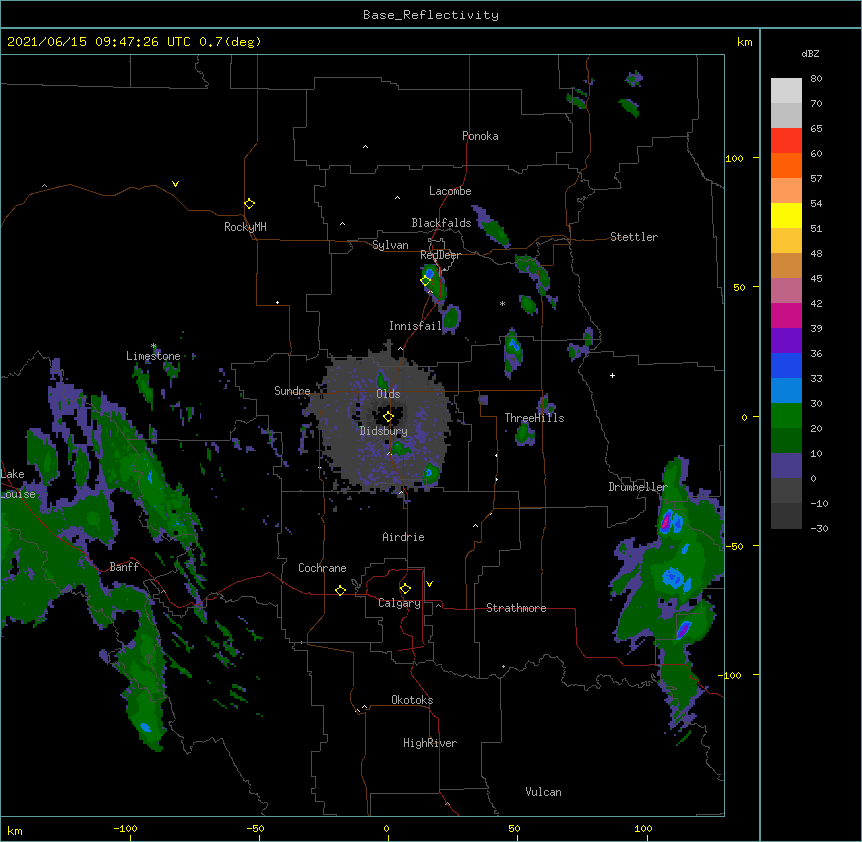Click the km unit label at bottom left
Image resolution: width=862 pixels, height=842 pixels.
15,830
